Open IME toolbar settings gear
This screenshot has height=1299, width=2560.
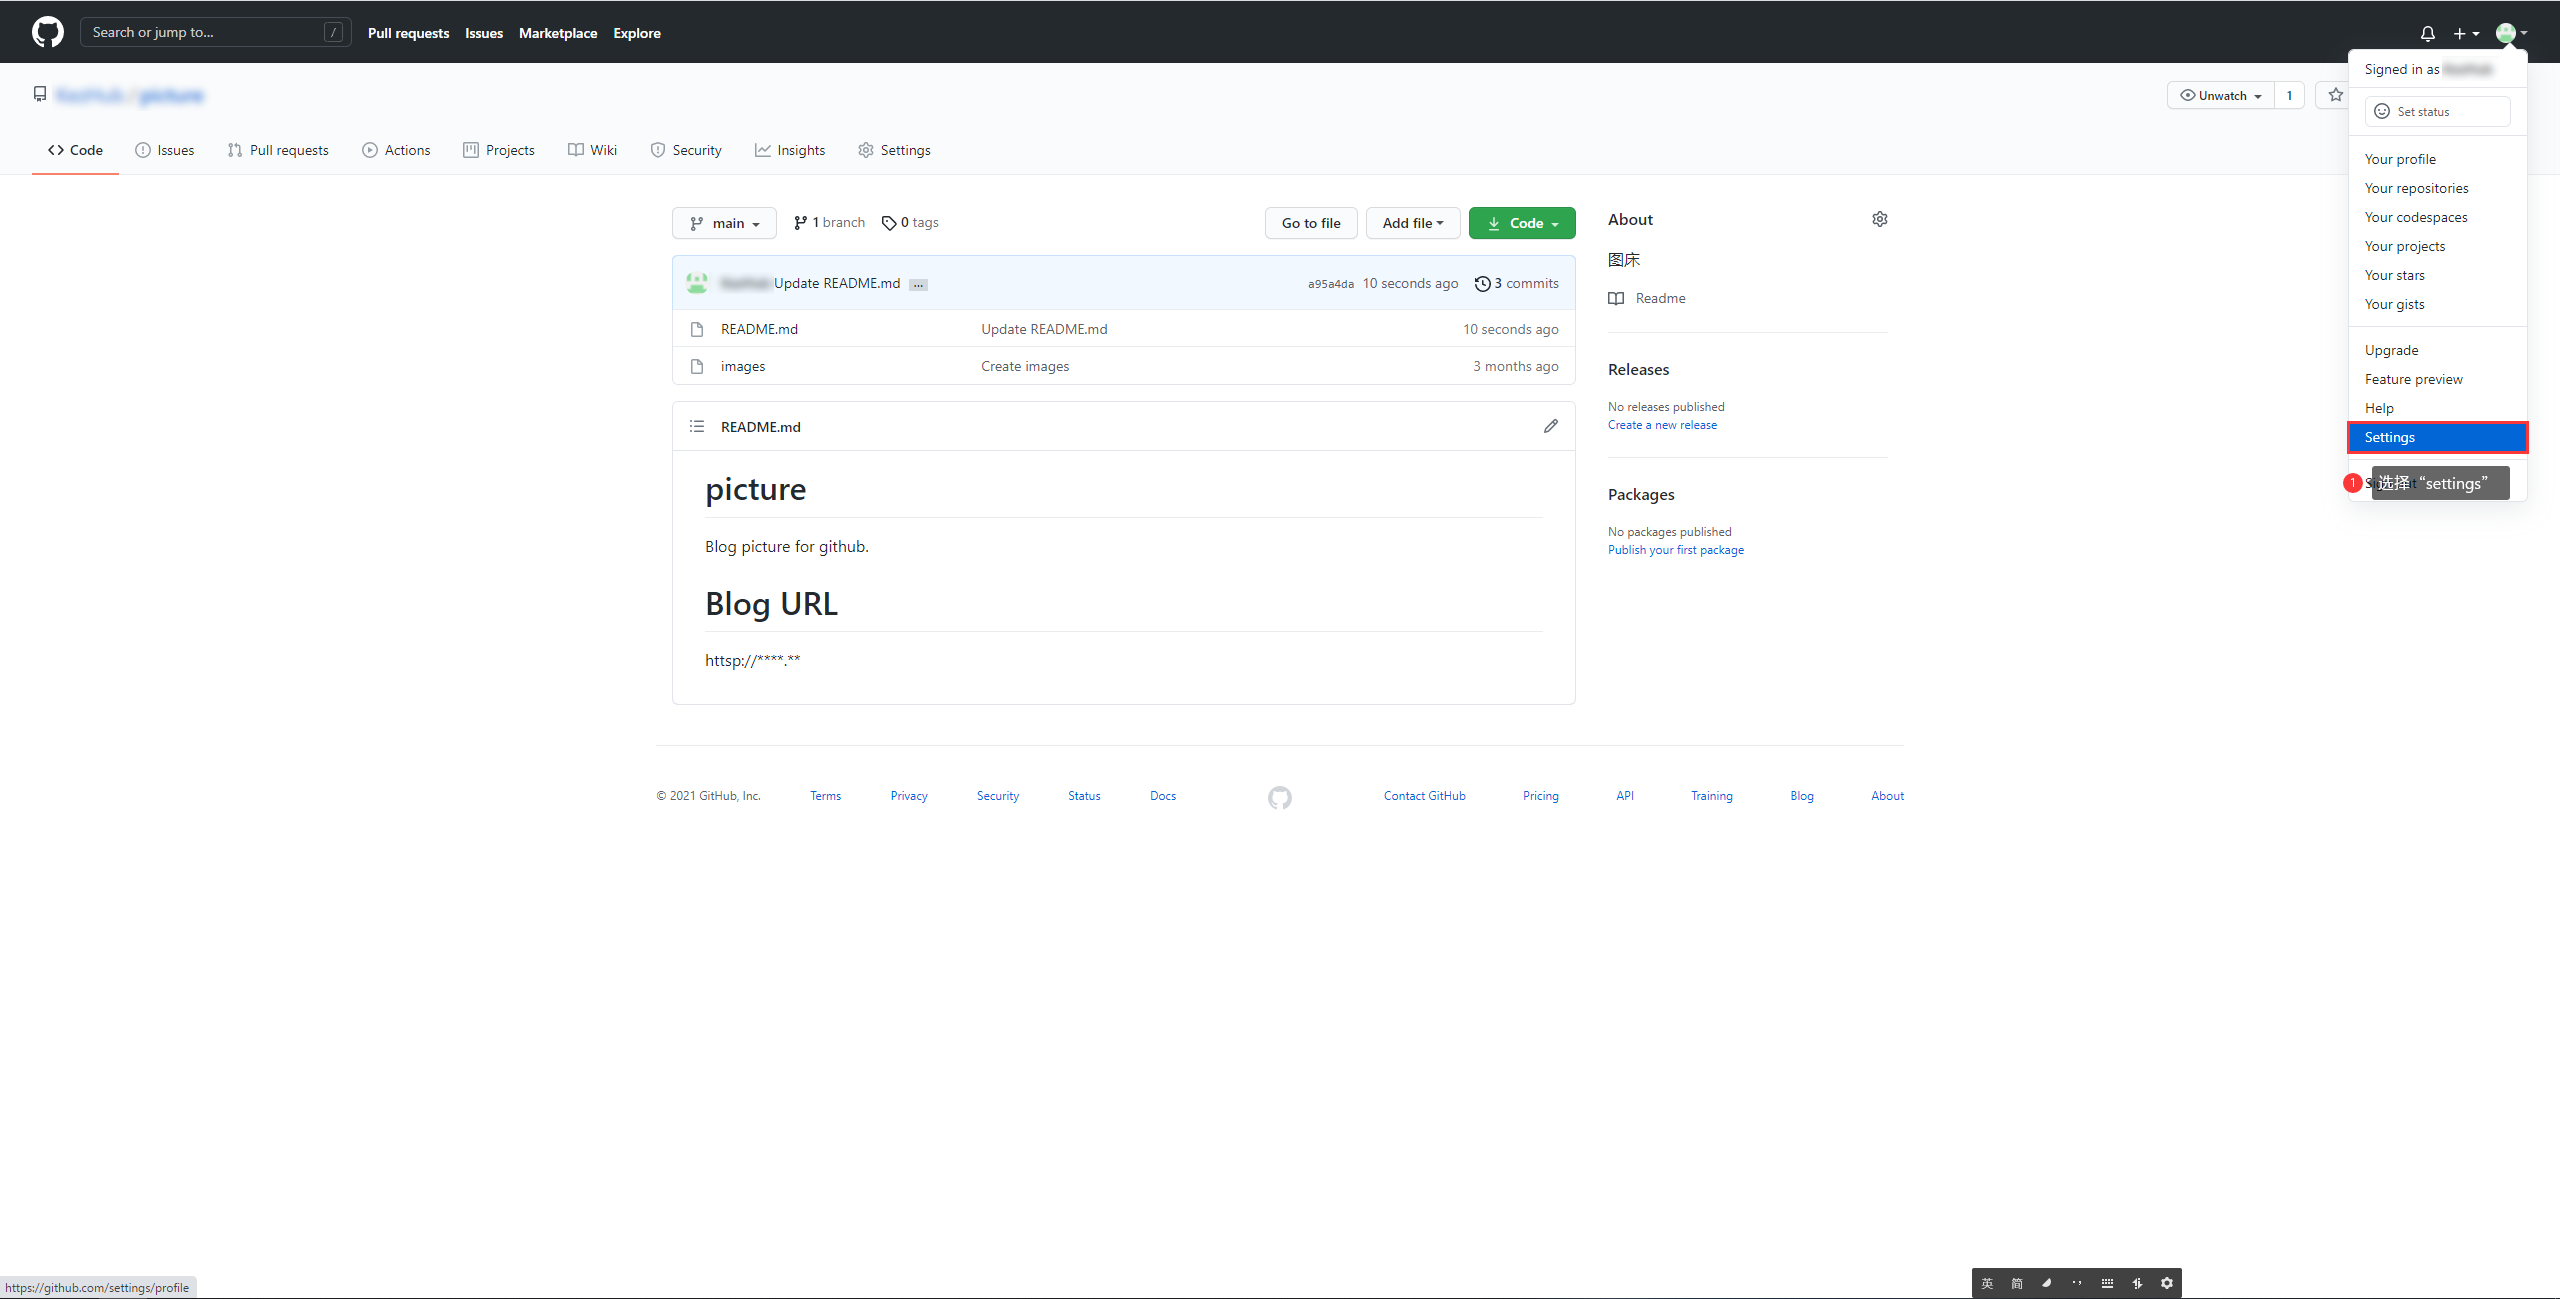click(2166, 1283)
